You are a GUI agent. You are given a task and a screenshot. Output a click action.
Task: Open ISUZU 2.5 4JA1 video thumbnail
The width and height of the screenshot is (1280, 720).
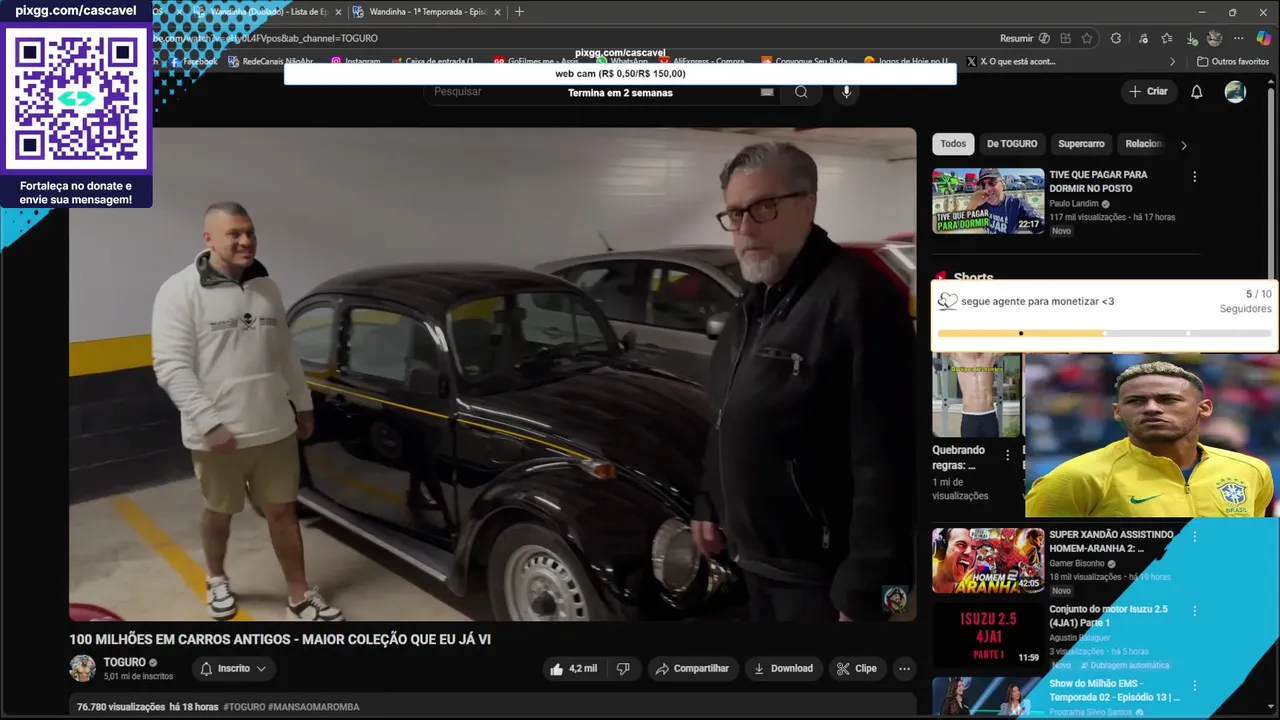[x=988, y=635]
